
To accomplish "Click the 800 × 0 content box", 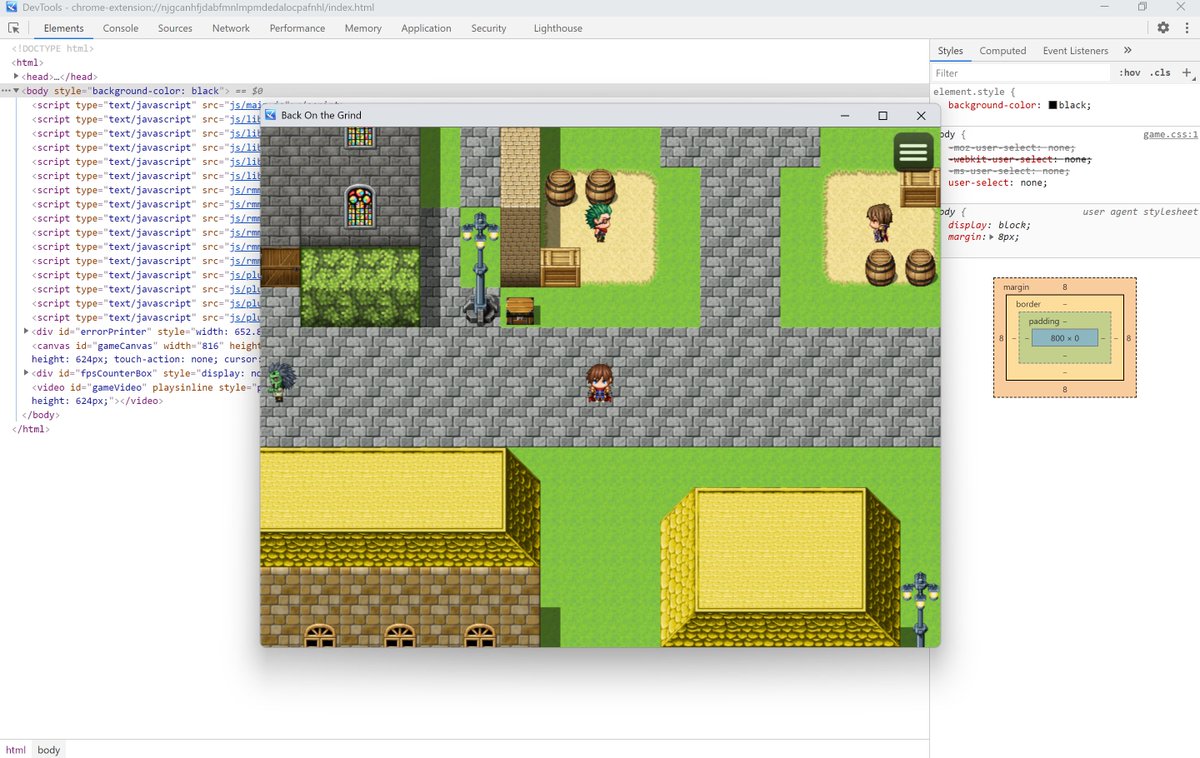I will click(x=1065, y=338).
